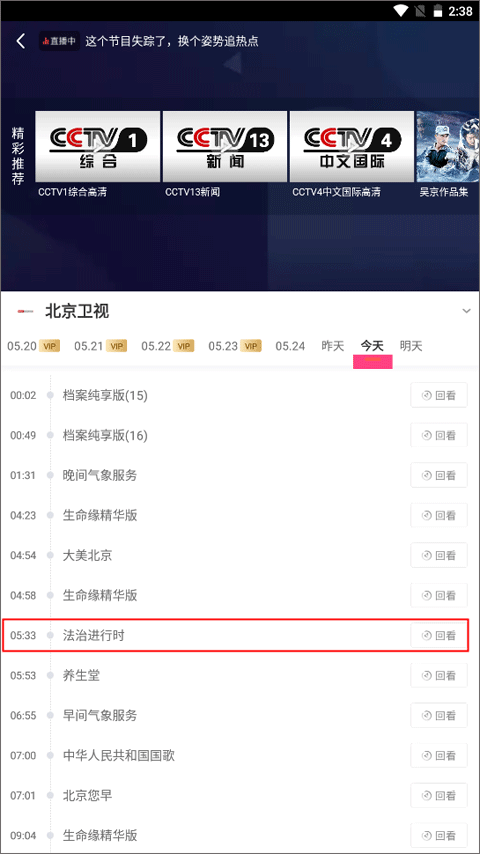Select the 今天 date tab
Image resolution: width=480 pixels, height=854 pixels.
click(x=372, y=346)
